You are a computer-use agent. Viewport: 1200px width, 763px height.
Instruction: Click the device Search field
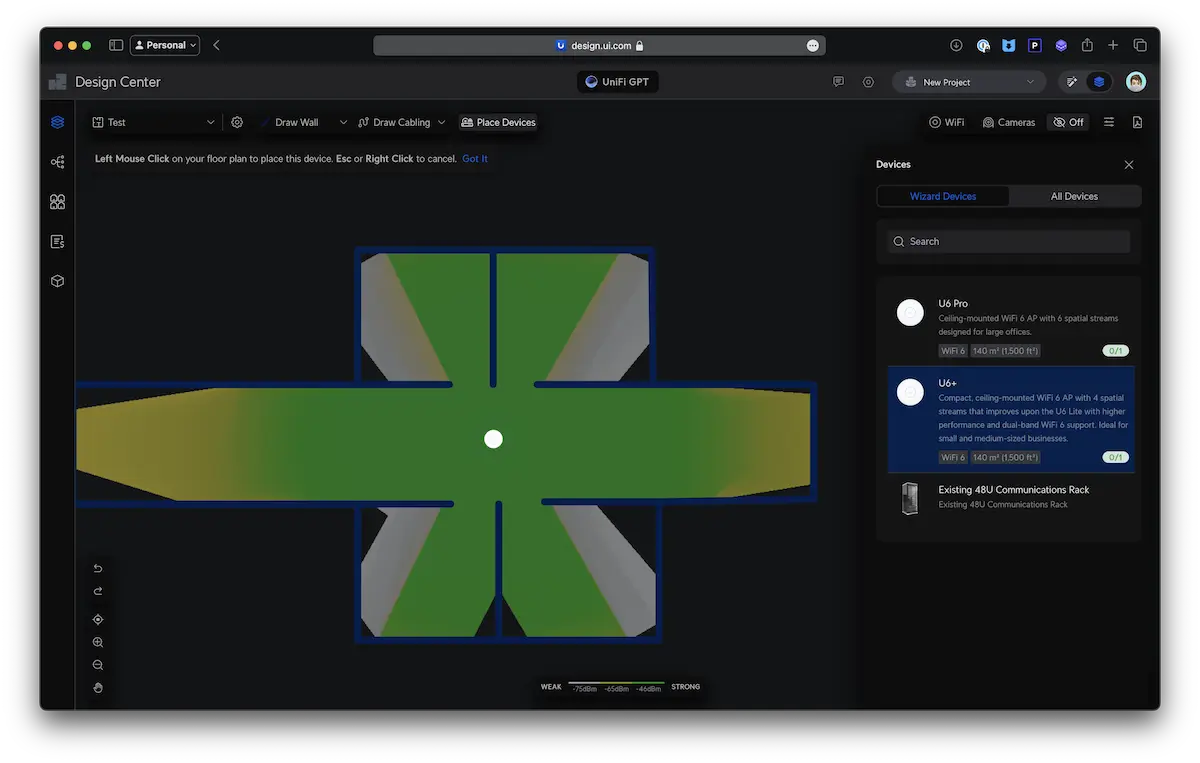pos(1008,241)
